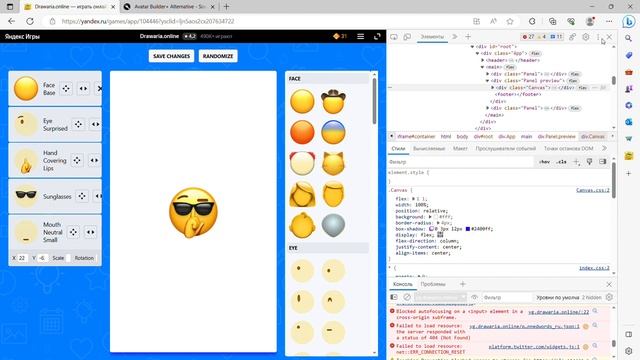The height and width of the screenshot is (360, 640).
Task: Choose the gray face option
Action: pyautogui.click(x=333, y=225)
